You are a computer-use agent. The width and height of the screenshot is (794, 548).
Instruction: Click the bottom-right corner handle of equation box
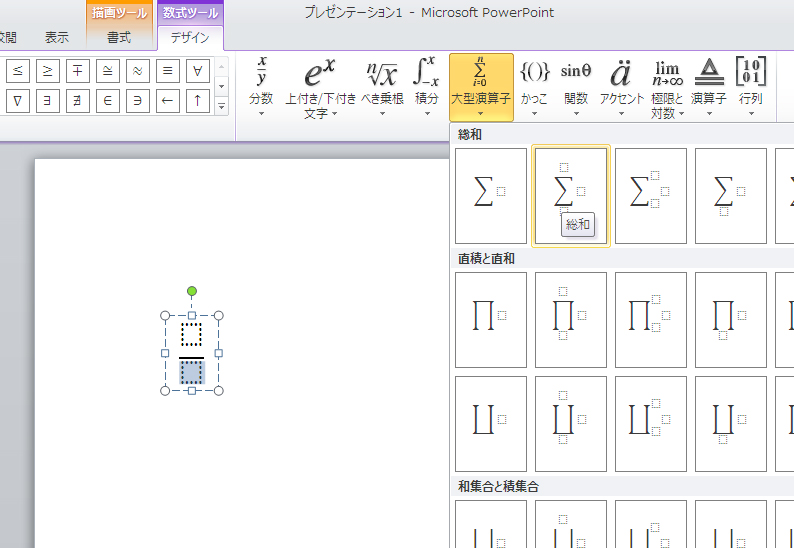point(218,390)
